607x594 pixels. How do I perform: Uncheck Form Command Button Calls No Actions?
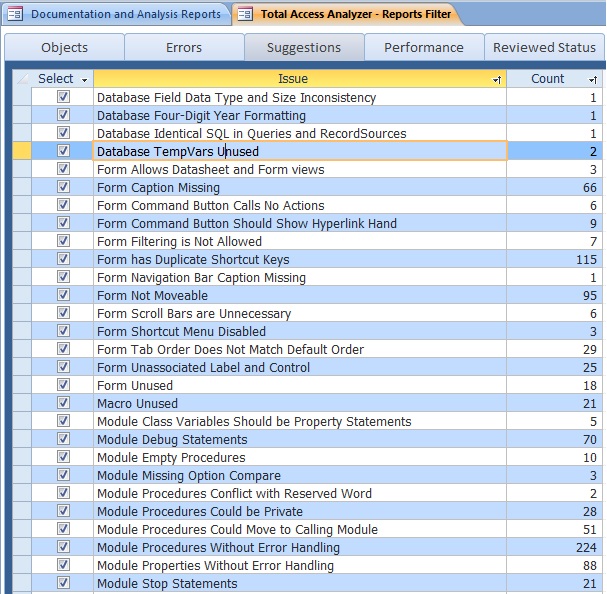pyautogui.click(x=63, y=204)
